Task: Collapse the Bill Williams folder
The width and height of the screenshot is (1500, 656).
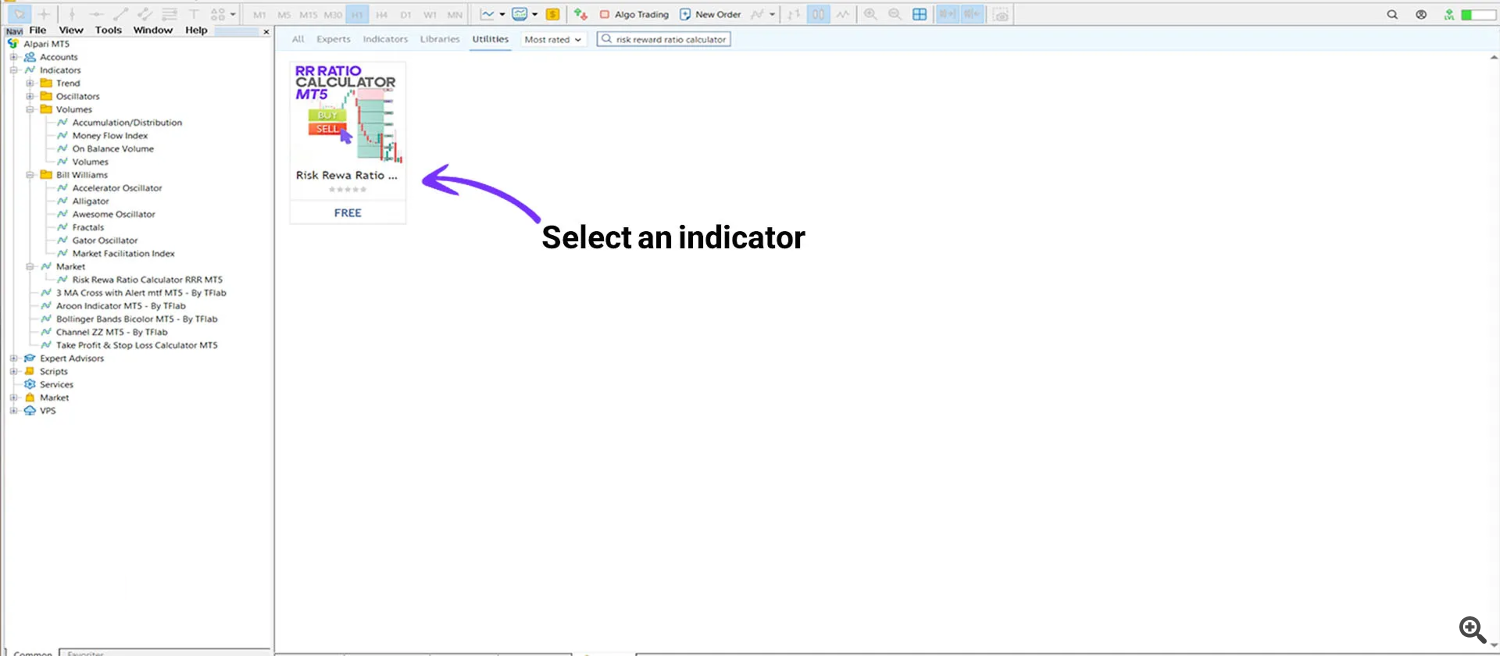Action: (30, 175)
